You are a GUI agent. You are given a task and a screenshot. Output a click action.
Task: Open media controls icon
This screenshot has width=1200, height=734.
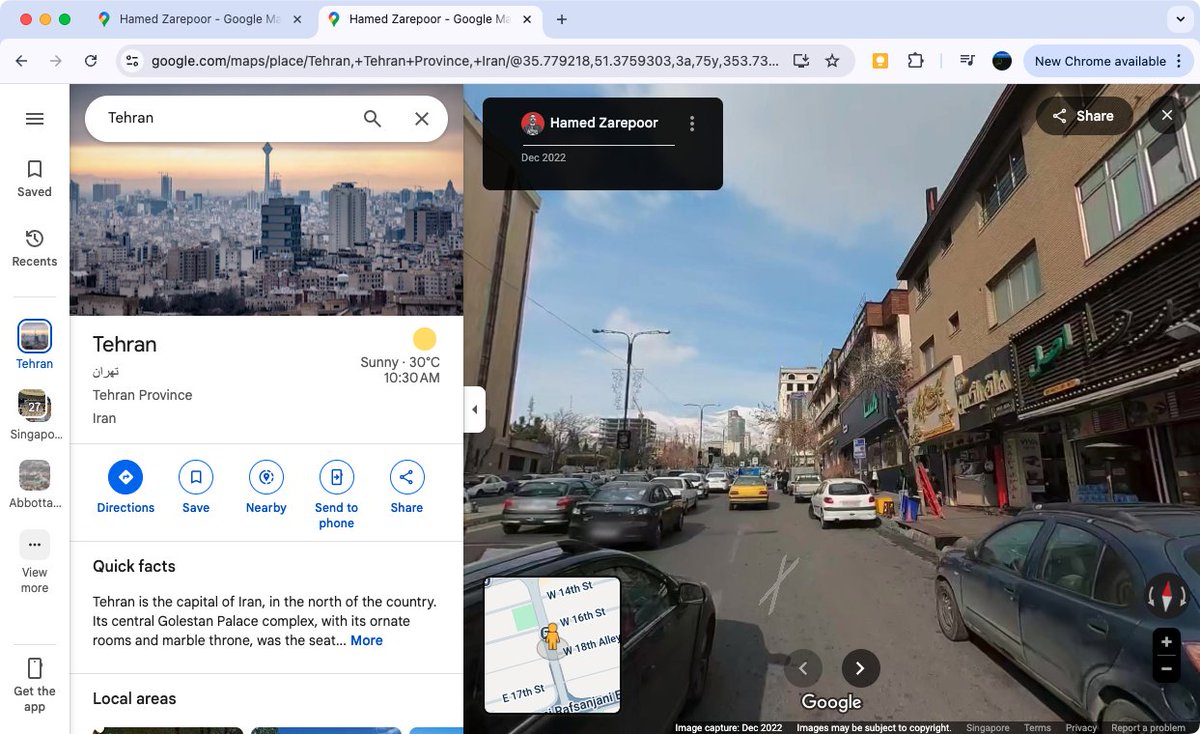[967, 61]
